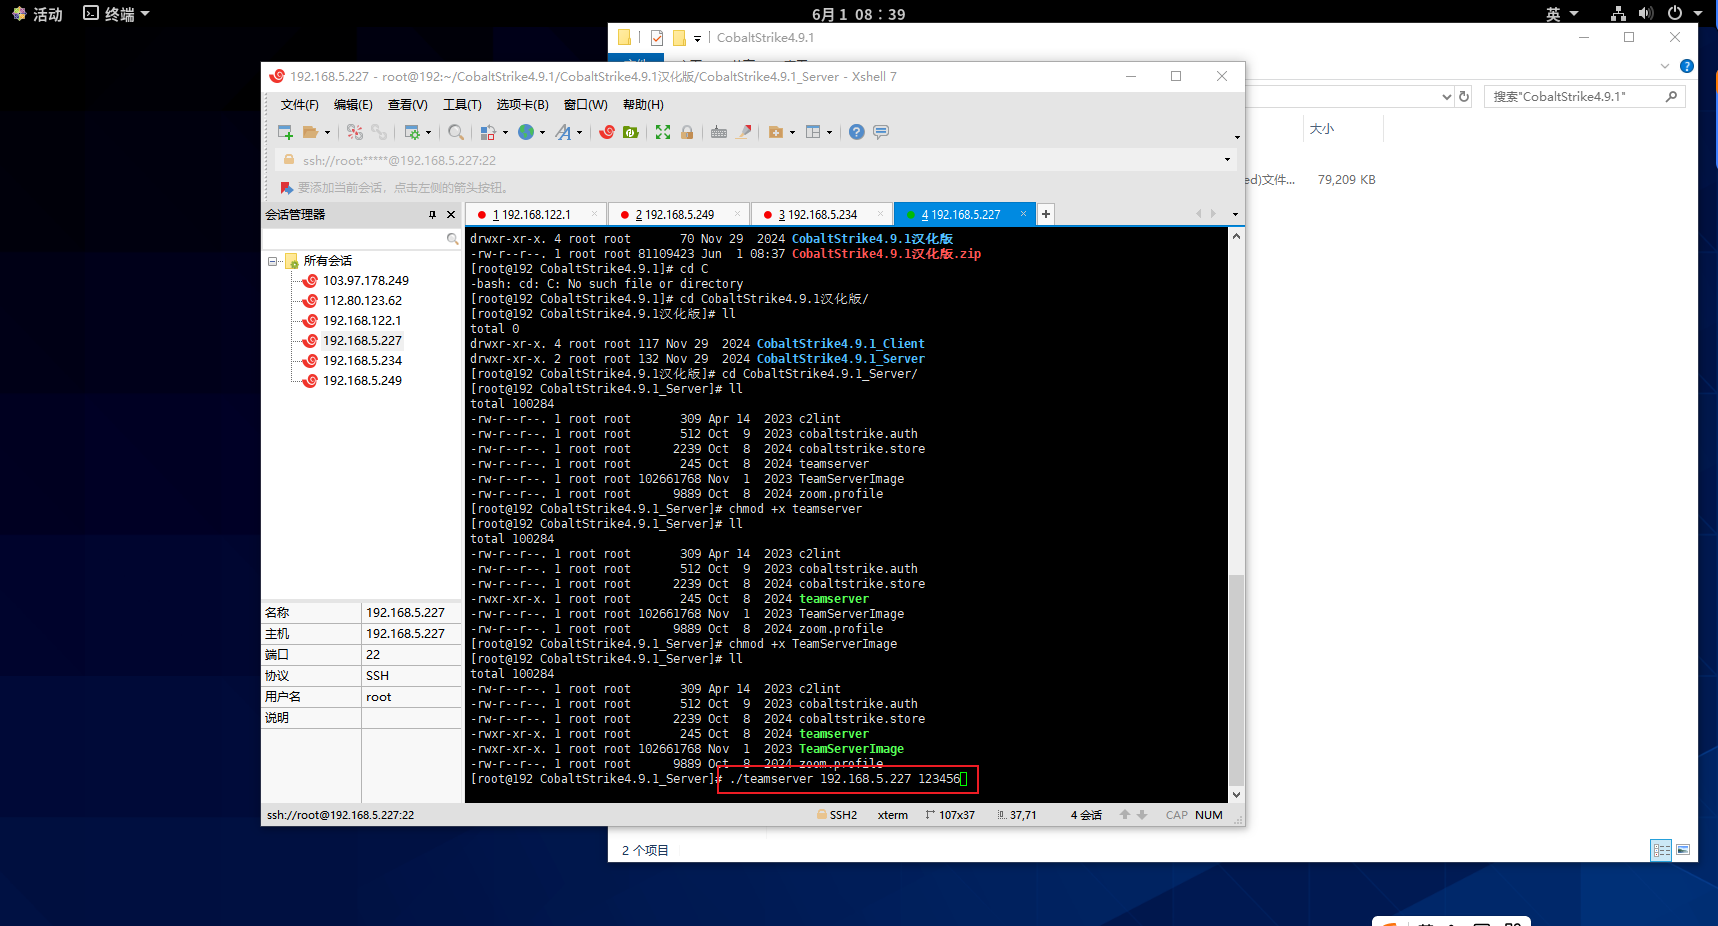The width and height of the screenshot is (1718, 926).
Task: Pin the 会话管理器 panel
Action: point(432,215)
